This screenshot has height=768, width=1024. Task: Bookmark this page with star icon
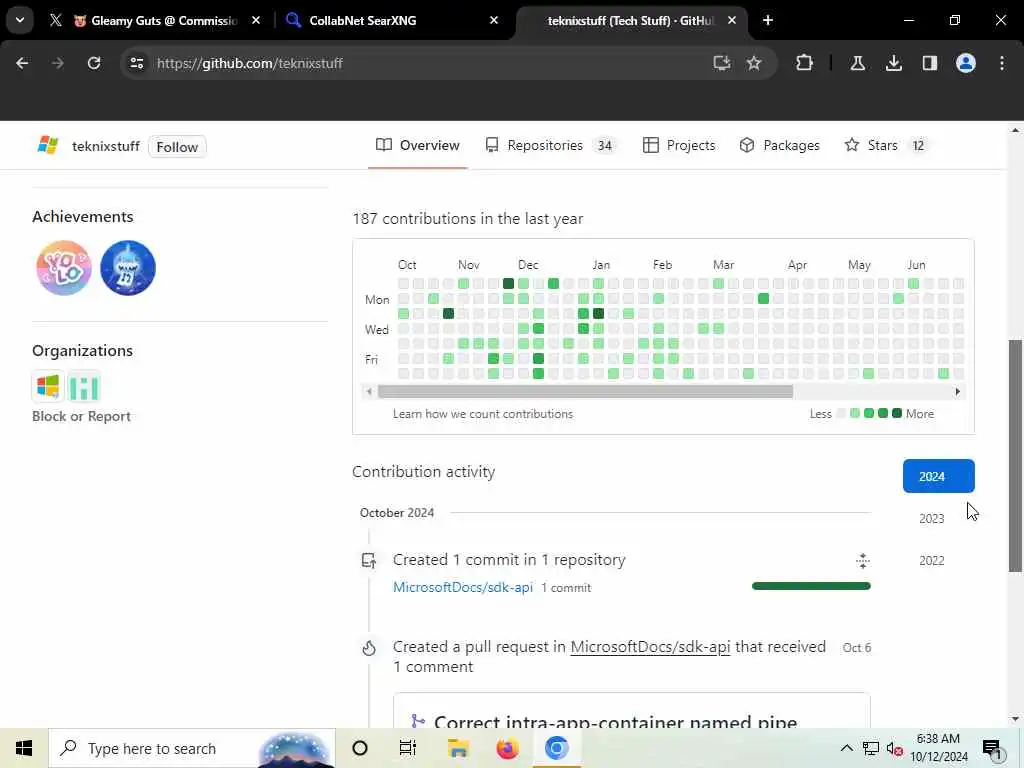tap(754, 63)
